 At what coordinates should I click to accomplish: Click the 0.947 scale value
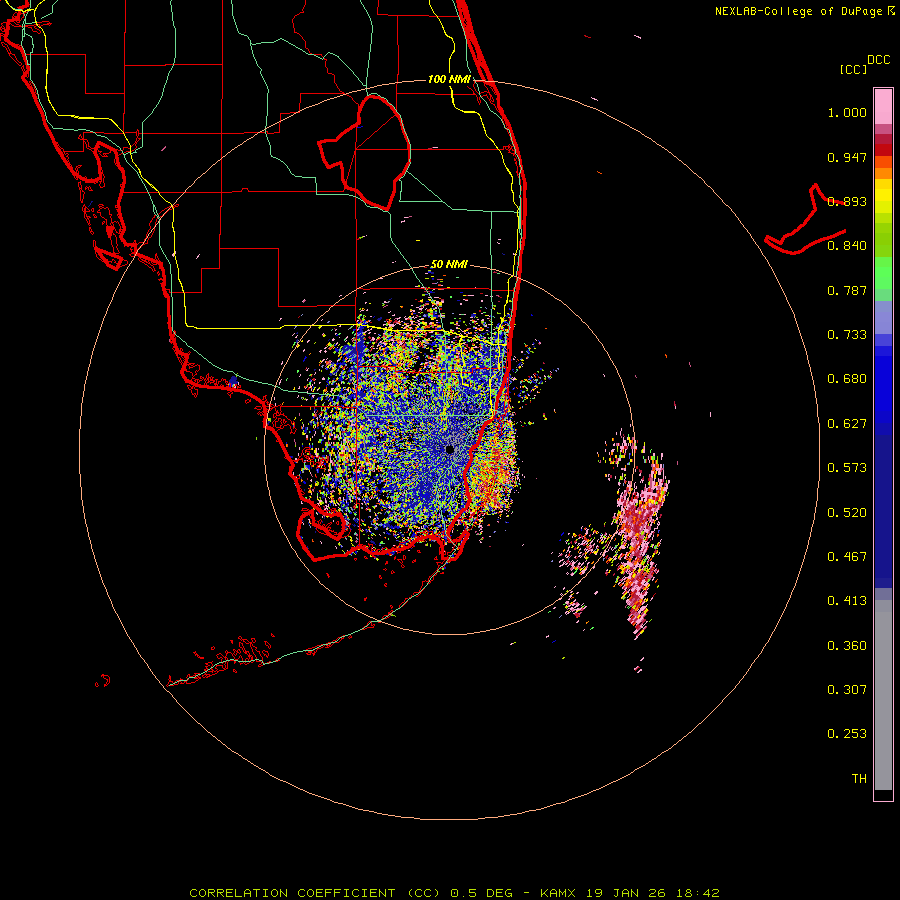pos(847,157)
